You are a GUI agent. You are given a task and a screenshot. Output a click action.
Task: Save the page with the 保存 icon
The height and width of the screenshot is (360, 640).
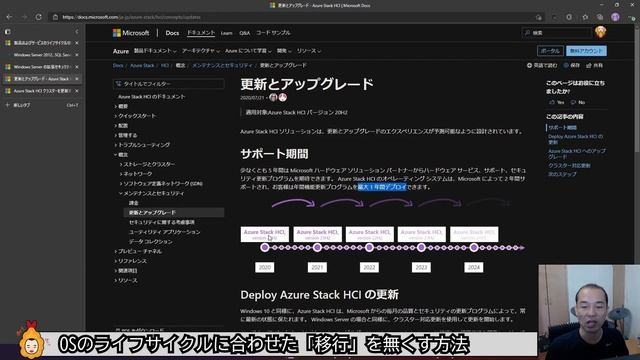point(566,65)
